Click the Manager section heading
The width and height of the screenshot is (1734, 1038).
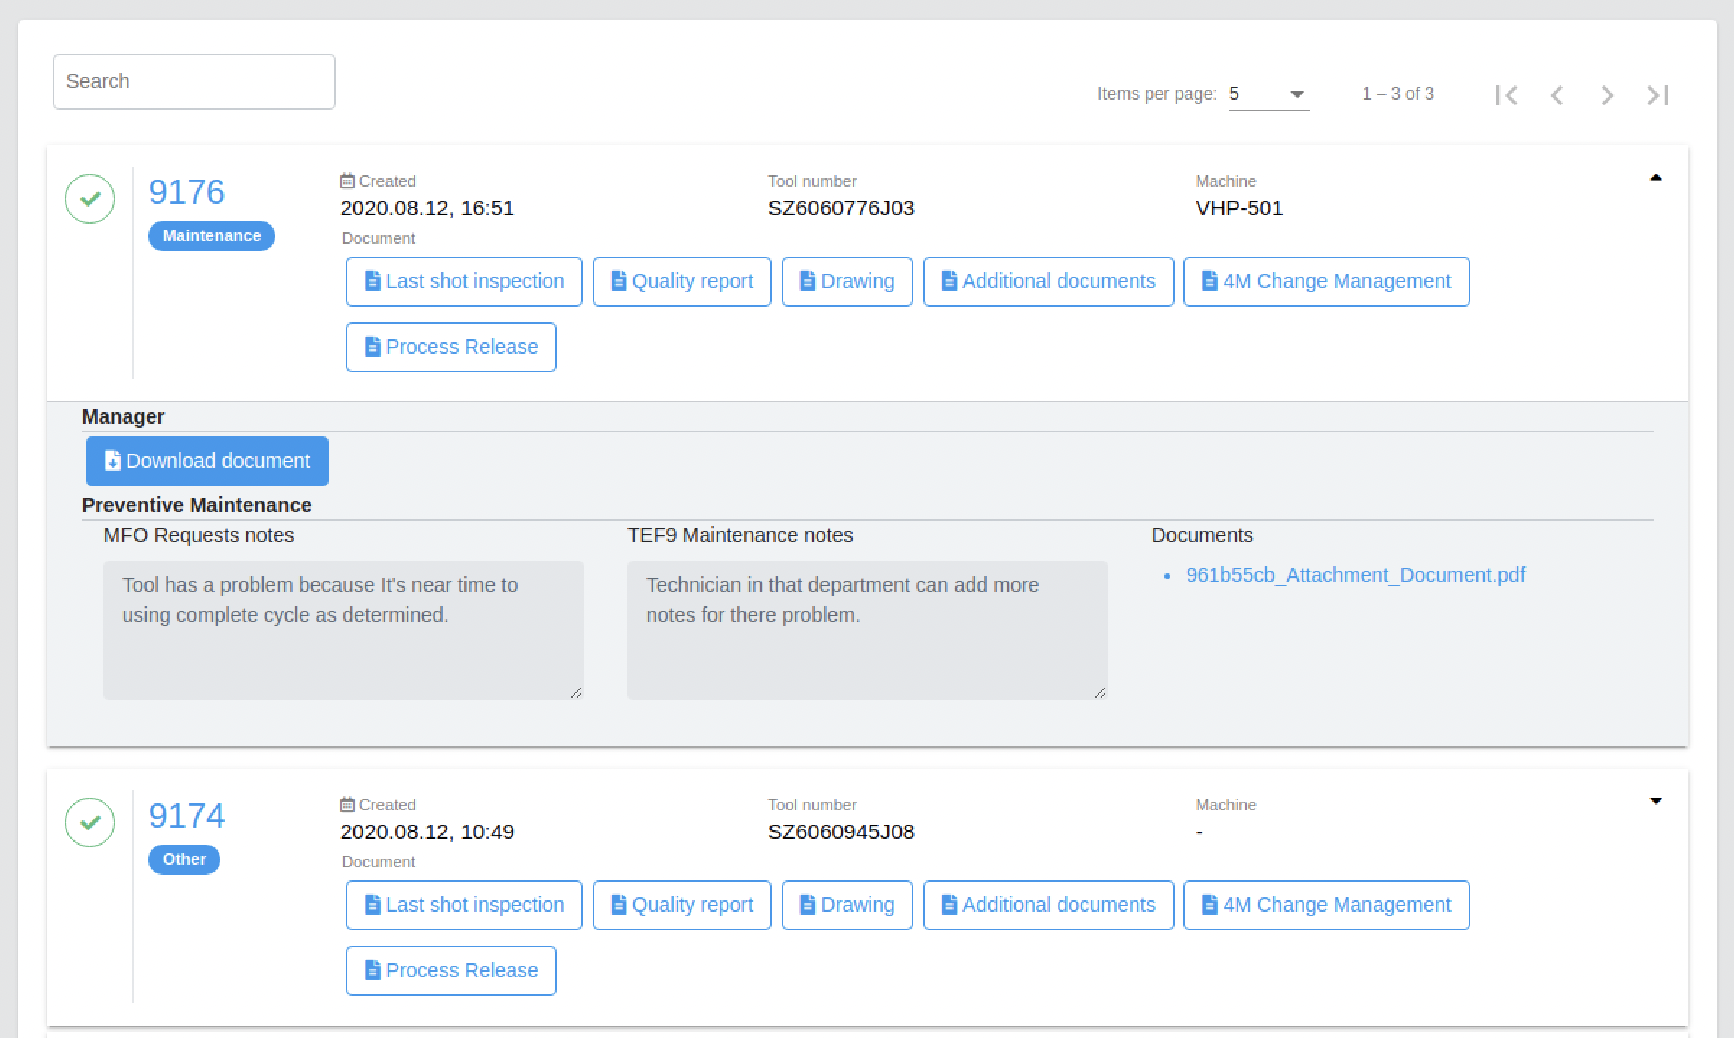(123, 417)
